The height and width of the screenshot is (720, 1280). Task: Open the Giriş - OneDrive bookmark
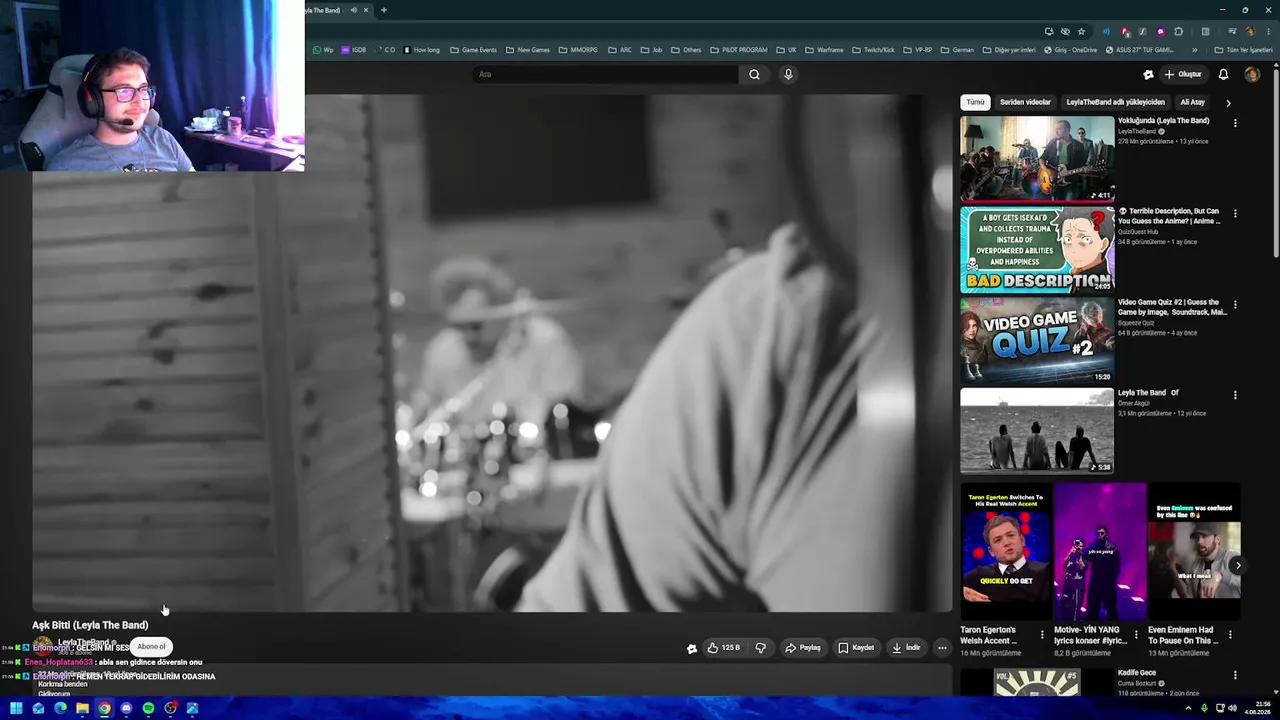tap(1070, 50)
